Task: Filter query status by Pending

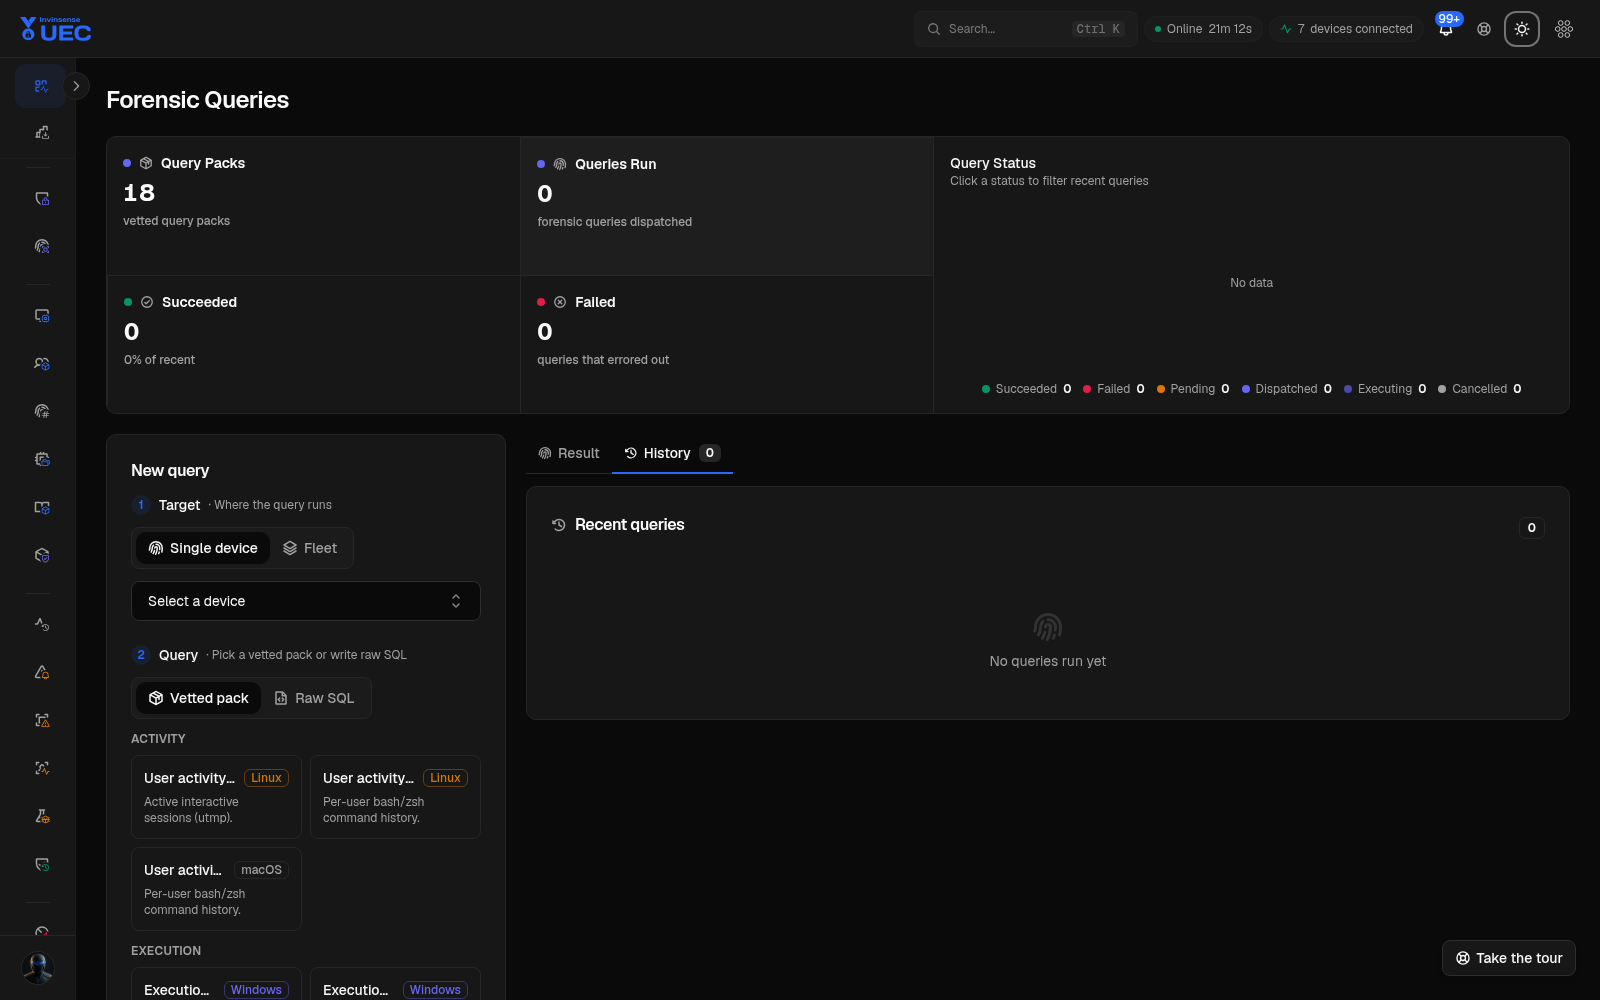Action: [x=1193, y=389]
